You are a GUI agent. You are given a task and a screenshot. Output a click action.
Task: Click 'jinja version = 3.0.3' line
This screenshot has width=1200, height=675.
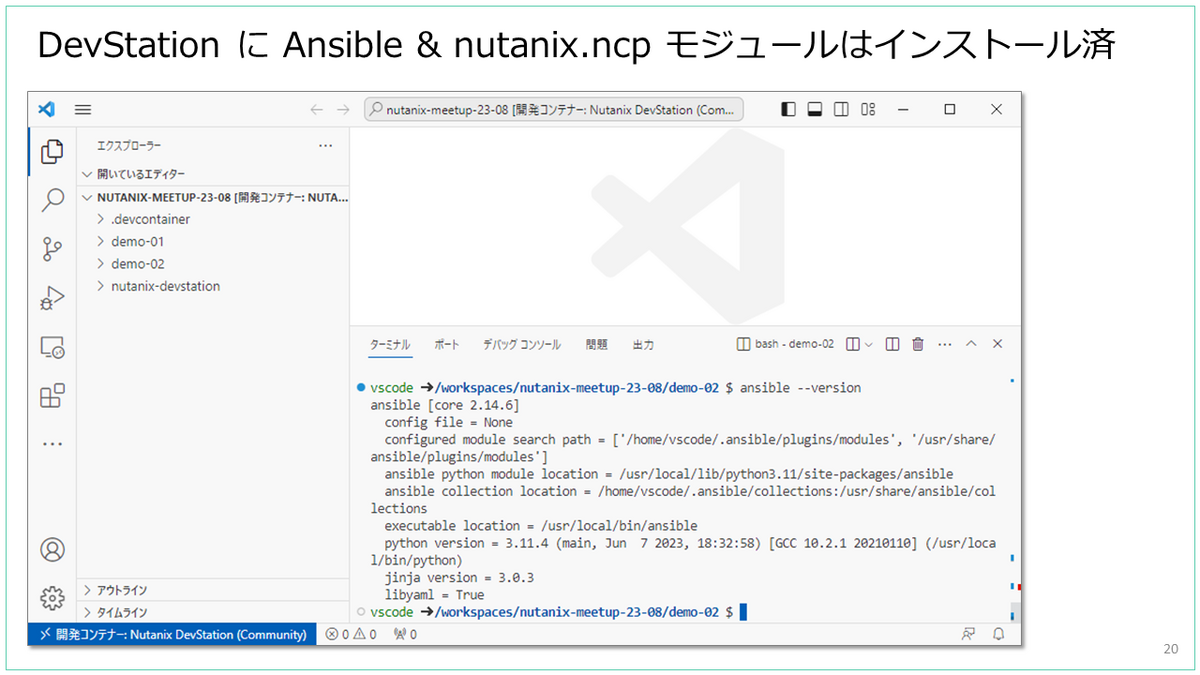coord(460,577)
